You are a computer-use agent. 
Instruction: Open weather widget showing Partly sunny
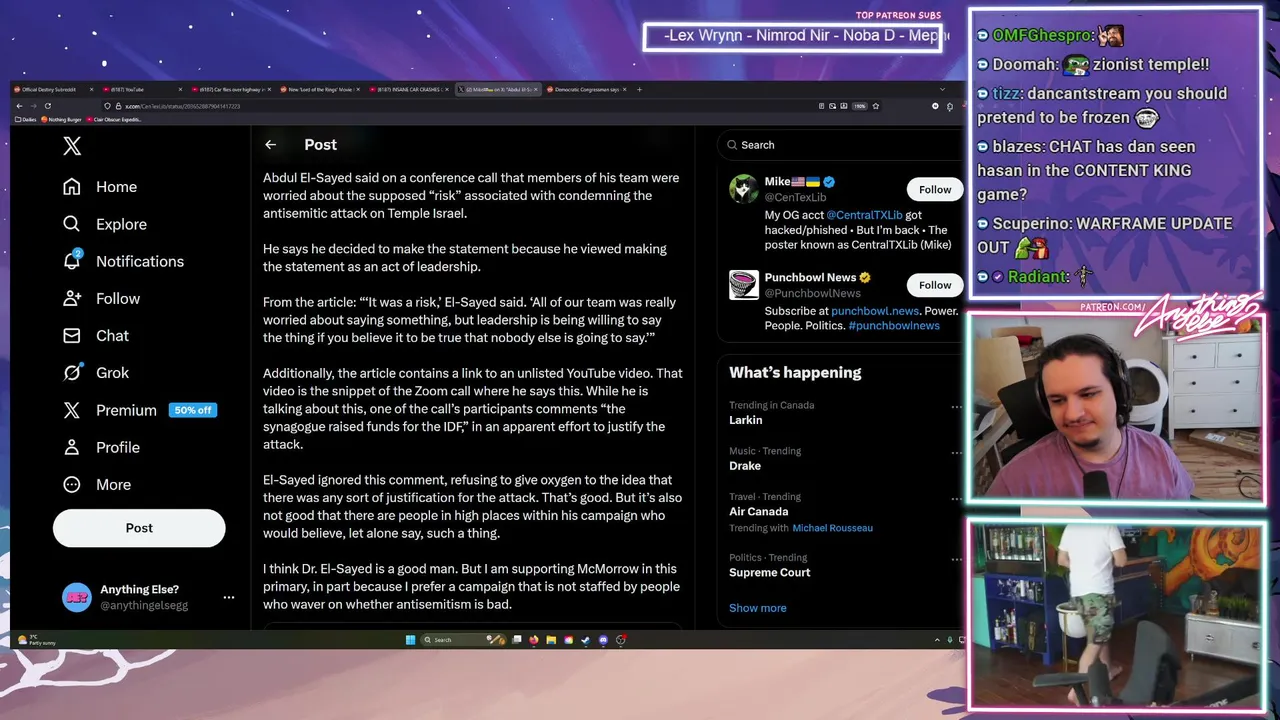coord(37,640)
